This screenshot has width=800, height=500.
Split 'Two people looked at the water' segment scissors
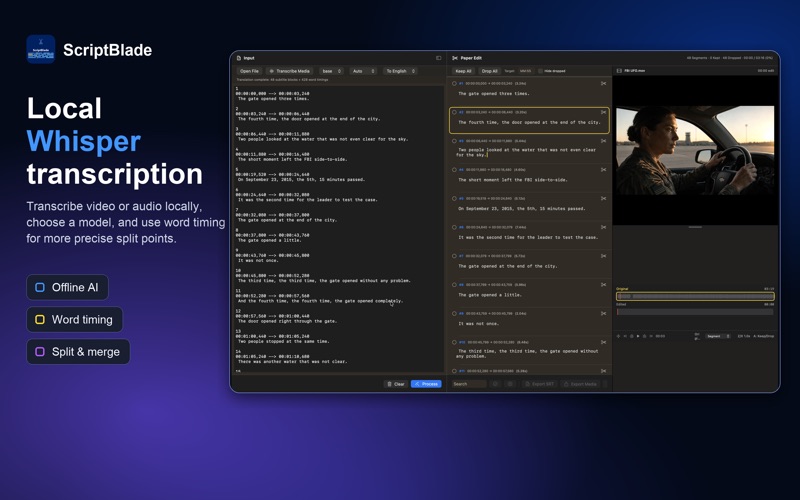tap(604, 141)
